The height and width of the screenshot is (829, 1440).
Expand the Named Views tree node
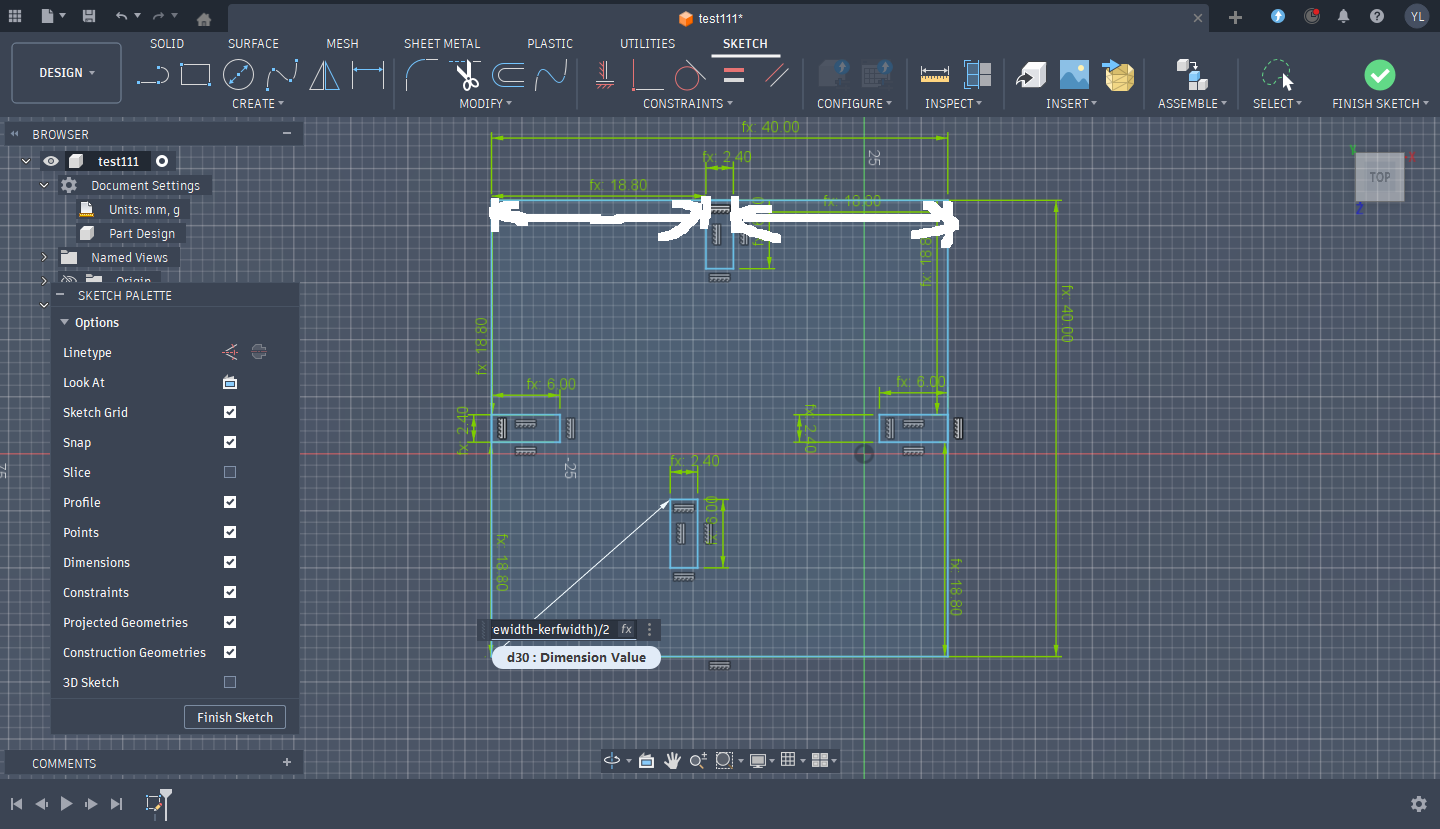[x=44, y=257]
